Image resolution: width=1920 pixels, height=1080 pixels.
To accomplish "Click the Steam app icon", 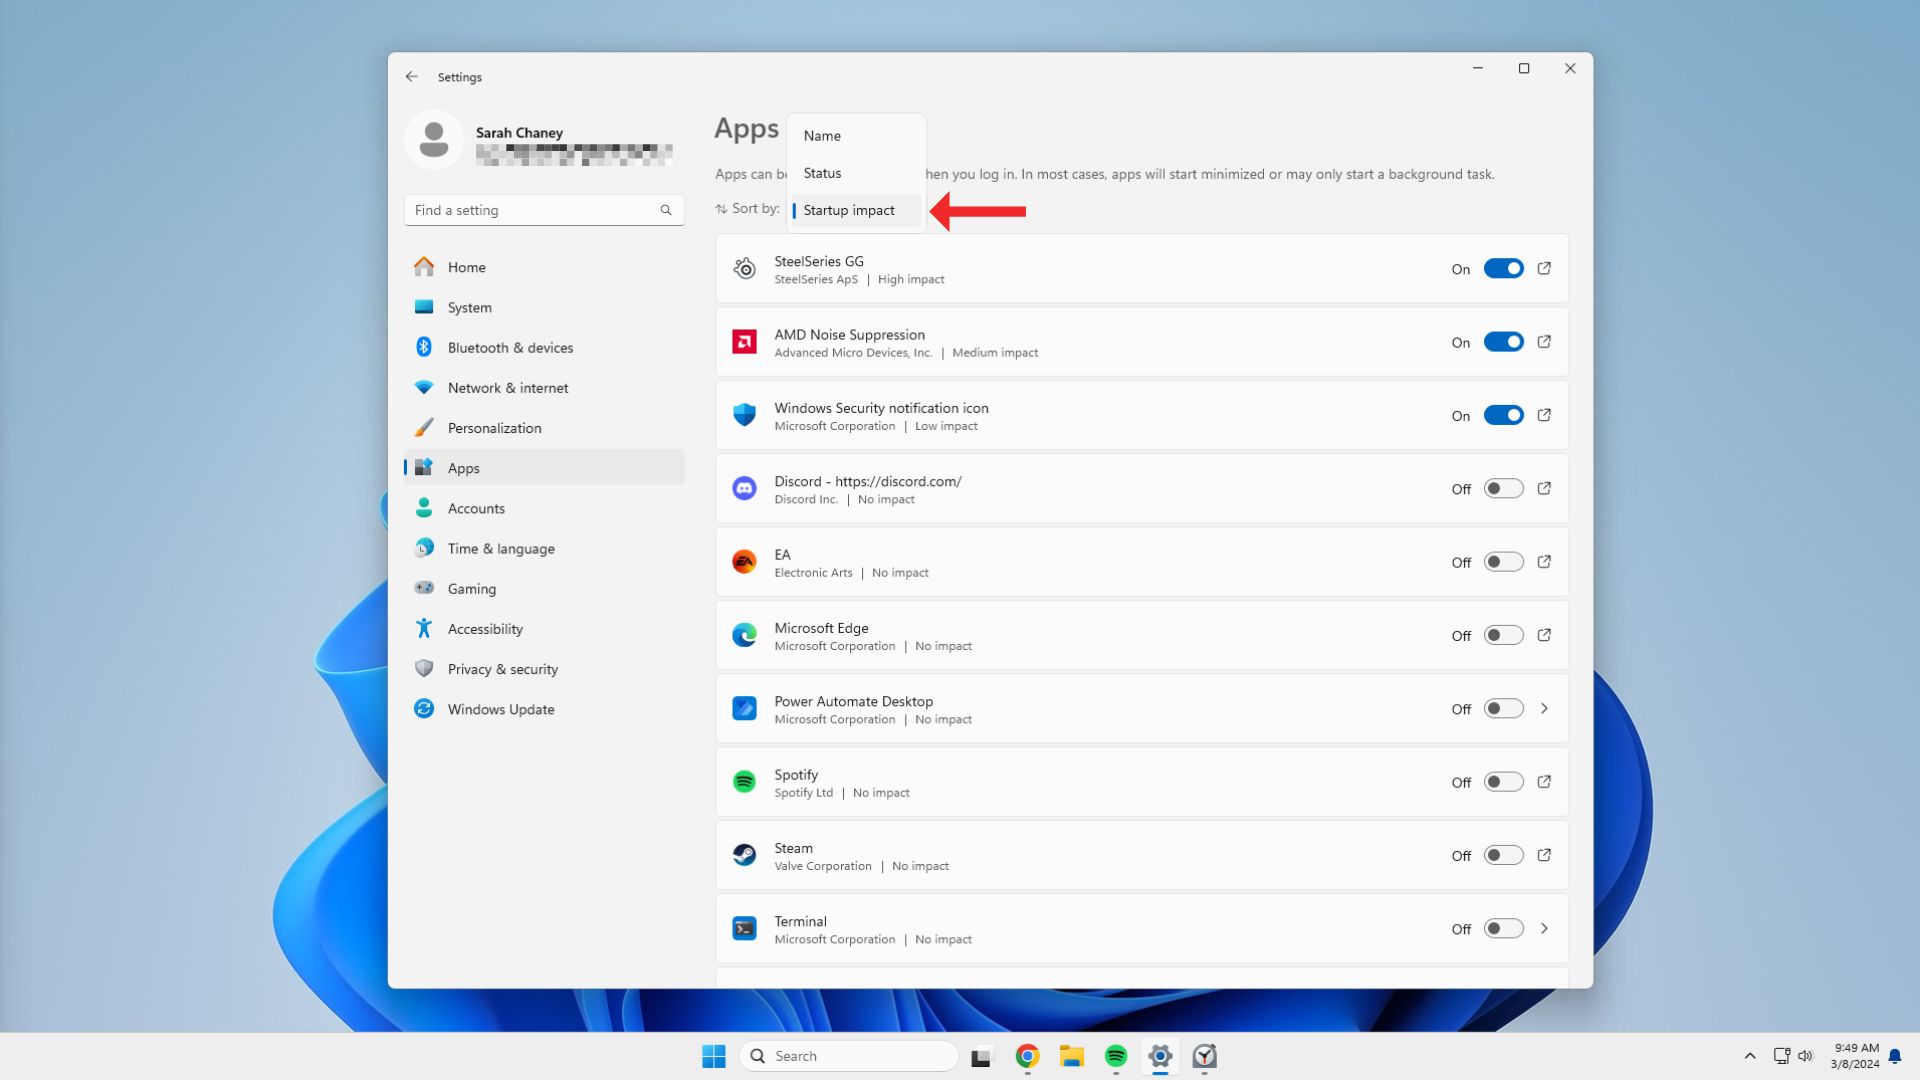I will click(744, 855).
